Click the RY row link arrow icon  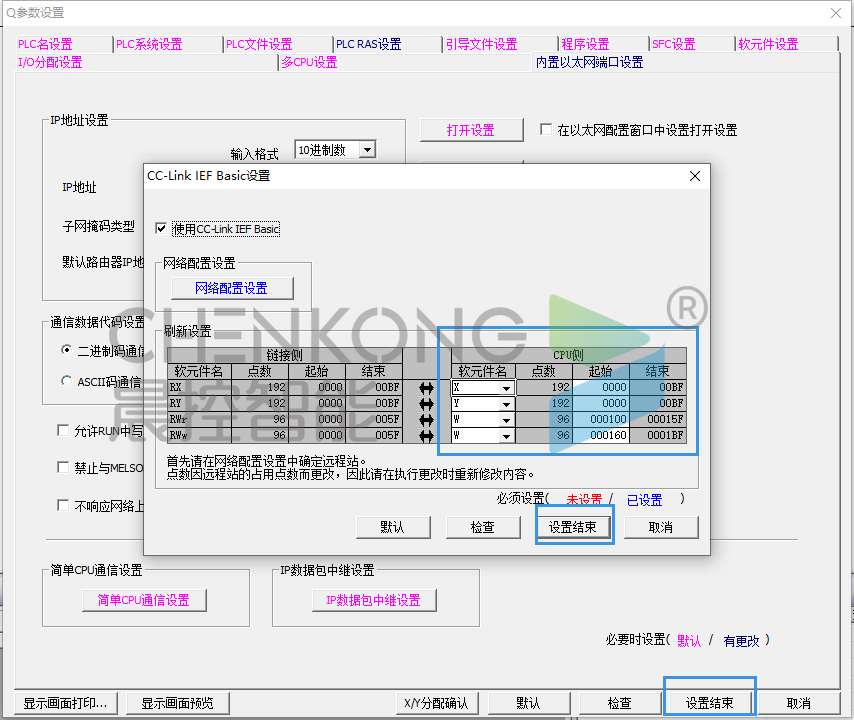(426, 404)
